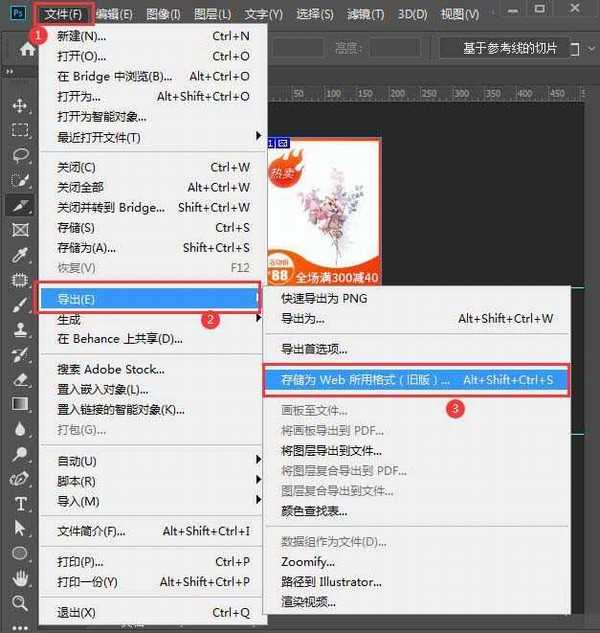Select the Hand tool
The height and width of the screenshot is (633, 600).
click(x=20, y=578)
